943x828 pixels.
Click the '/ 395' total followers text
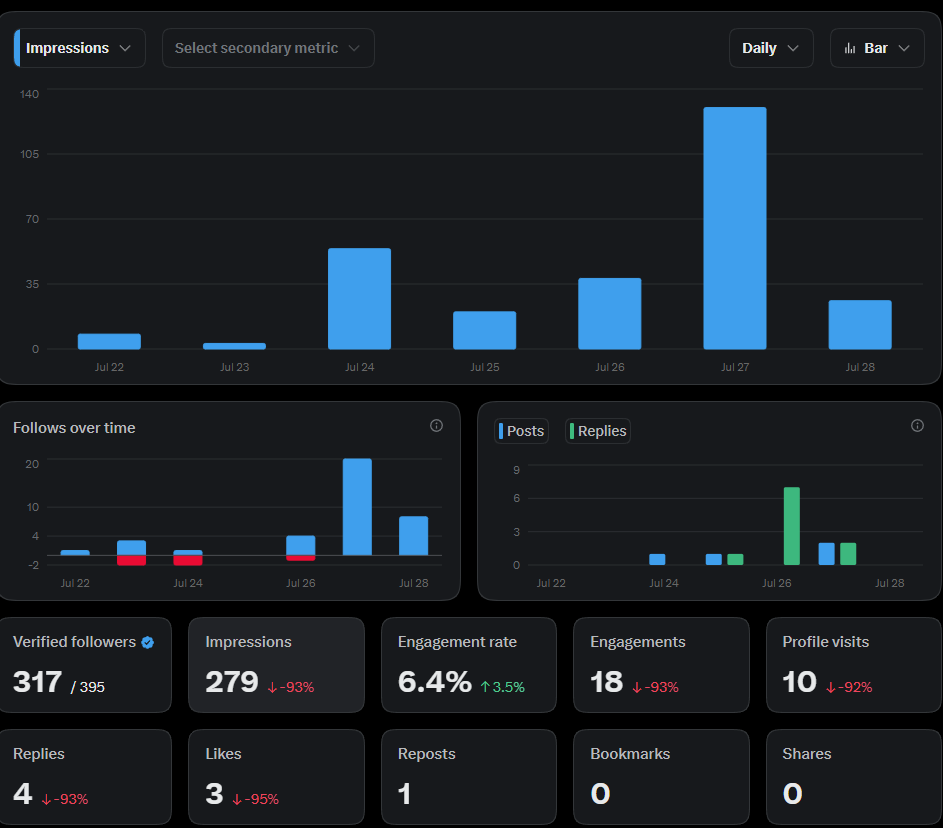pyautogui.click(x=88, y=687)
